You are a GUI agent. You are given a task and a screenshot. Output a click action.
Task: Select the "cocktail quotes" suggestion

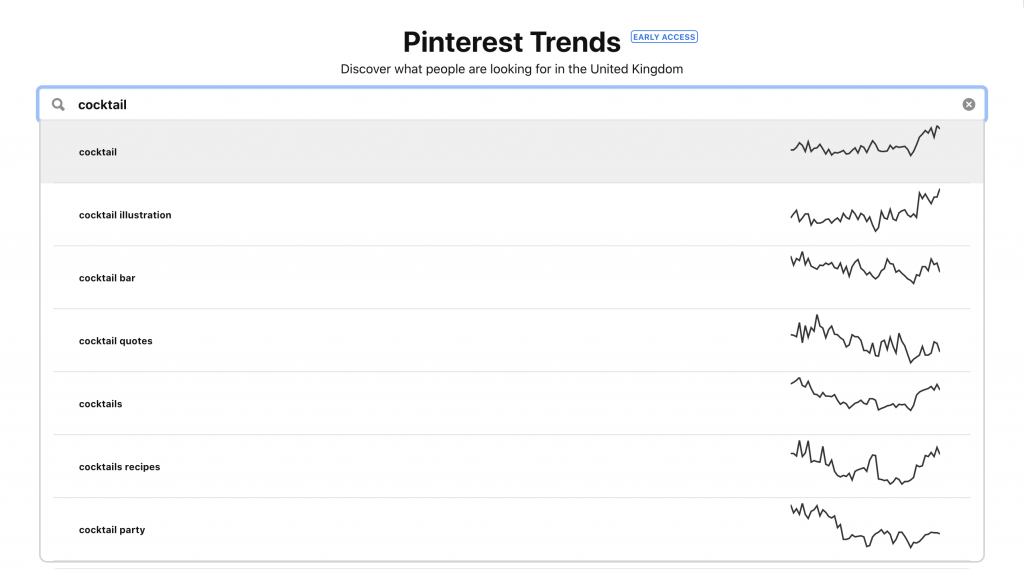(511, 340)
